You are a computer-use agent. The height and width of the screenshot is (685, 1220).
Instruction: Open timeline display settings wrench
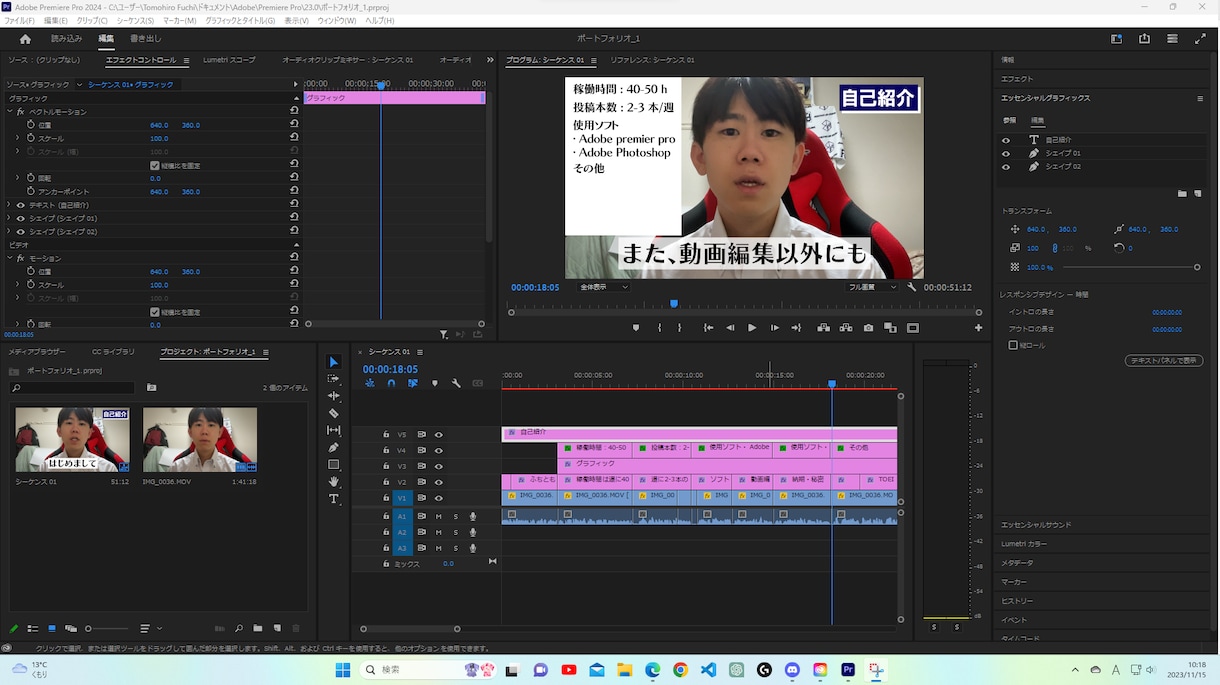(x=456, y=383)
